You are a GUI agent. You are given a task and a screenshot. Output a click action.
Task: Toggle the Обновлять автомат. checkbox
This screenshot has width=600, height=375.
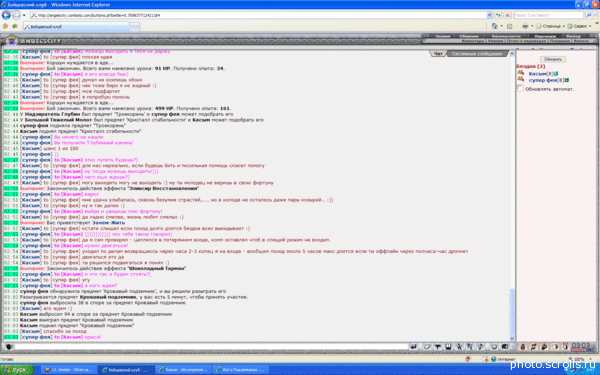520,89
